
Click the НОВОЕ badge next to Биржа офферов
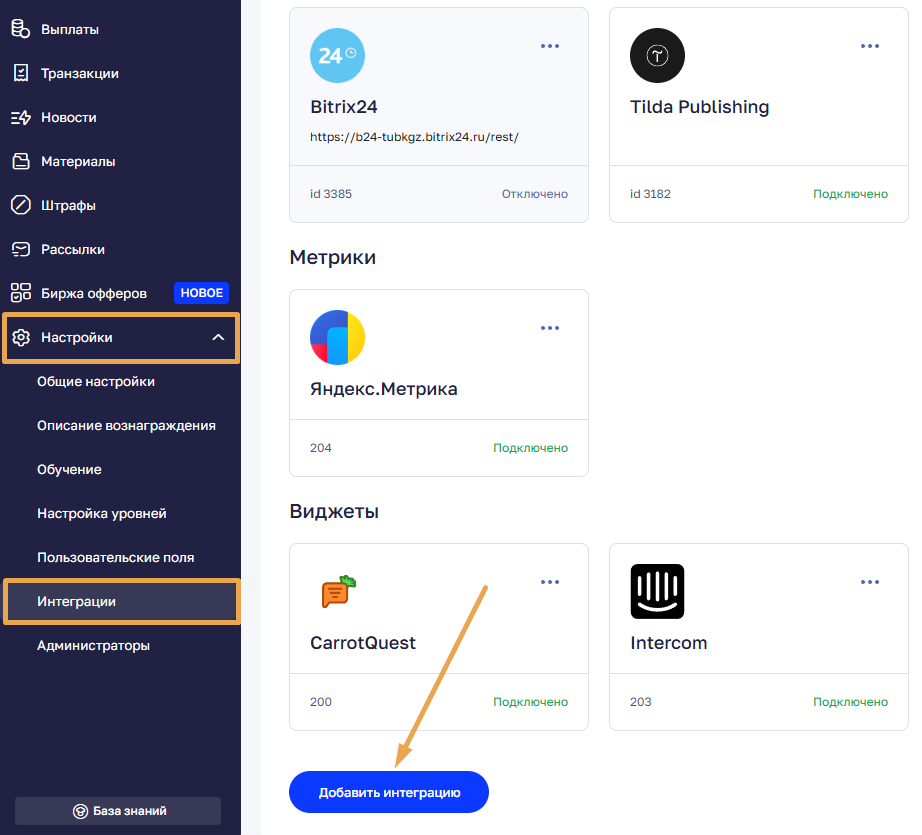point(201,293)
